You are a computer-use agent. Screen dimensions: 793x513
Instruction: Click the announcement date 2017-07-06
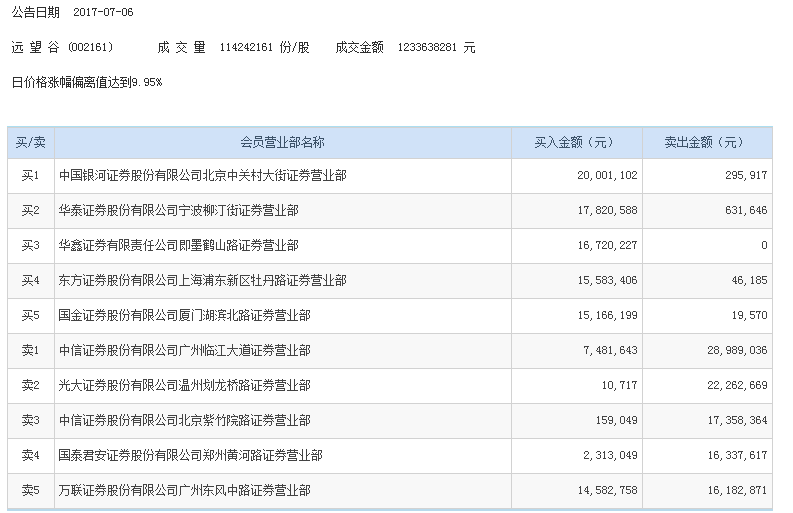tap(103, 12)
